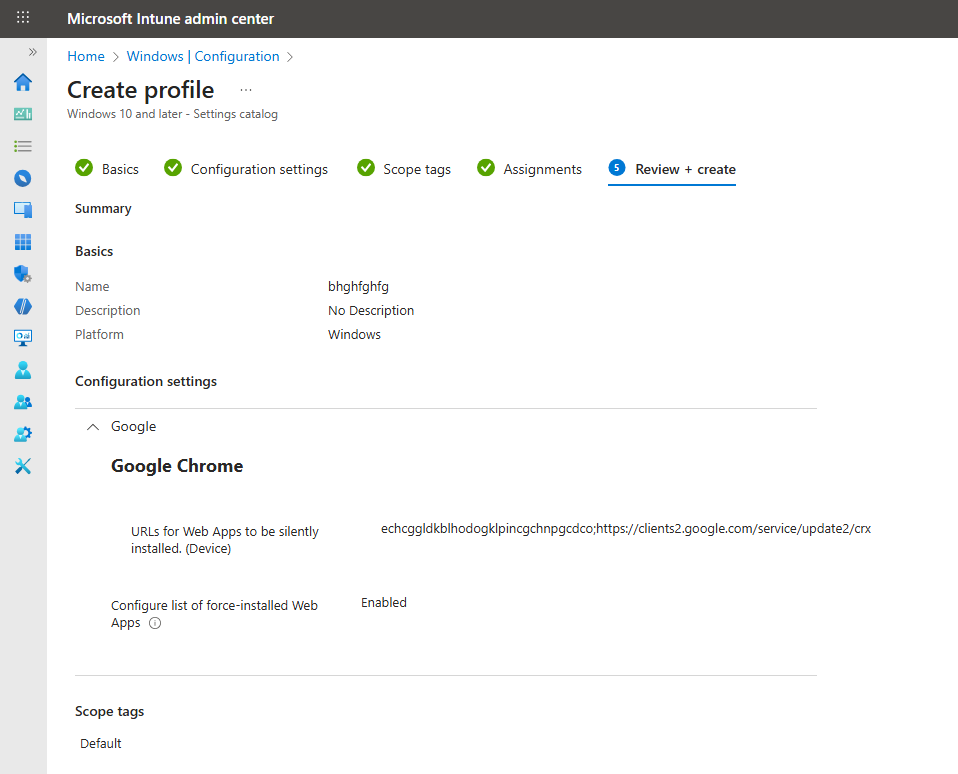Open Tenant administration gear-person icon in sidebar
The width and height of the screenshot is (958, 774).
(x=23, y=434)
